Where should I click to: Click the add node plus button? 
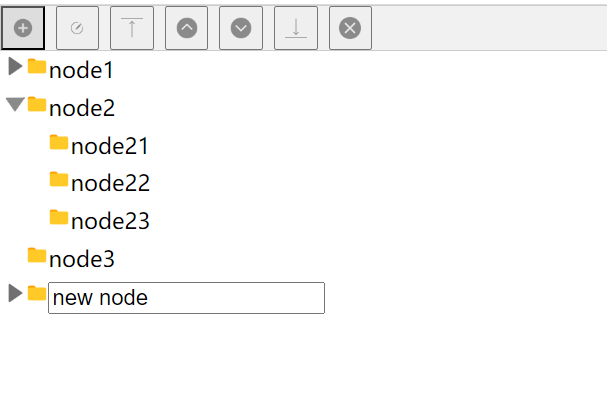click(x=23, y=28)
